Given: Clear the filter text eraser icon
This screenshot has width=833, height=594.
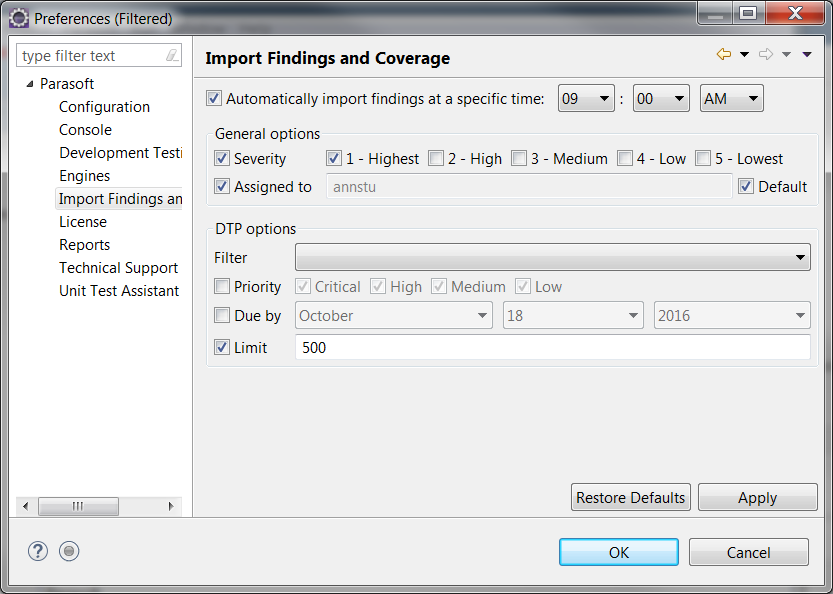Looking at the screenshot, I should tap(172, 55).
